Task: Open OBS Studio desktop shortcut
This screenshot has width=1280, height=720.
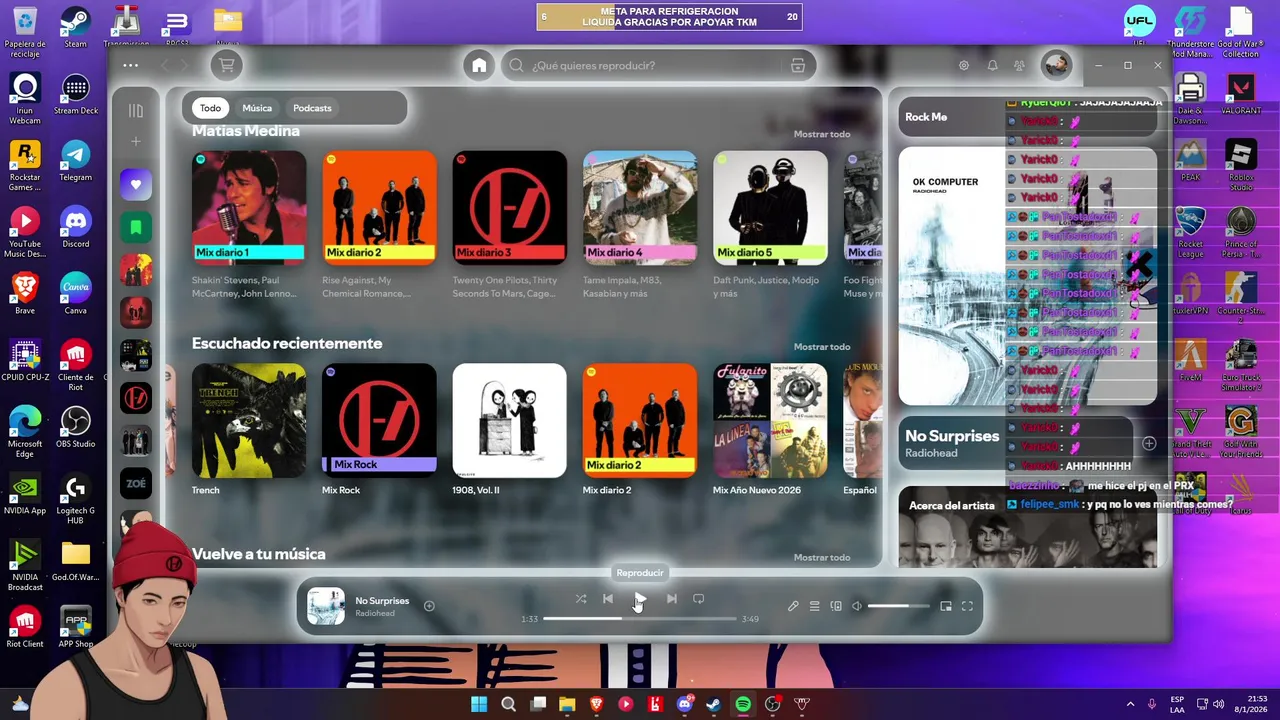Action: point(76,428)
